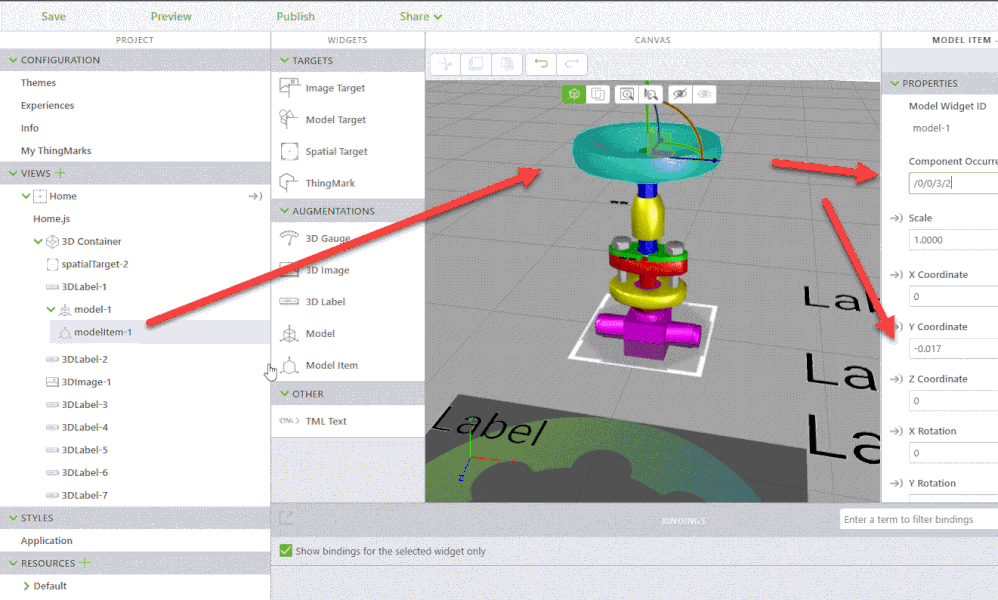Add a new view with the plus icon

[60, 173]
